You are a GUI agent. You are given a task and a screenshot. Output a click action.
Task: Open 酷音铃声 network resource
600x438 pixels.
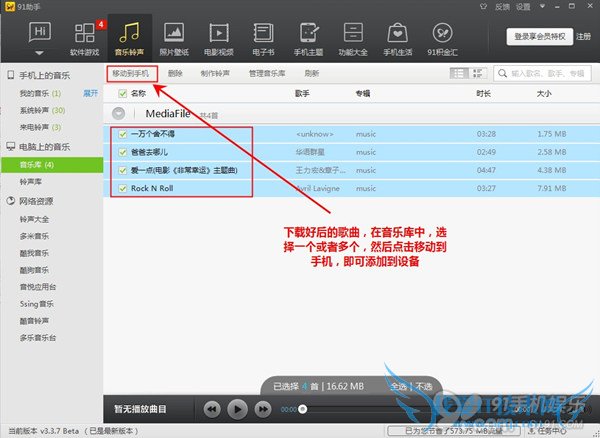34,321
